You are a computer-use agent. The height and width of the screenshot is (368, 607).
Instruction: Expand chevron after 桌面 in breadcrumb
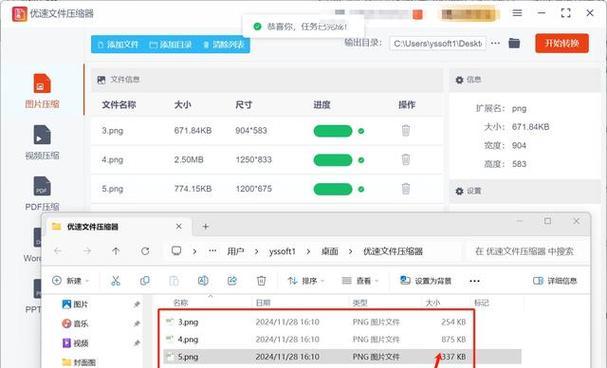click(350, 252)
